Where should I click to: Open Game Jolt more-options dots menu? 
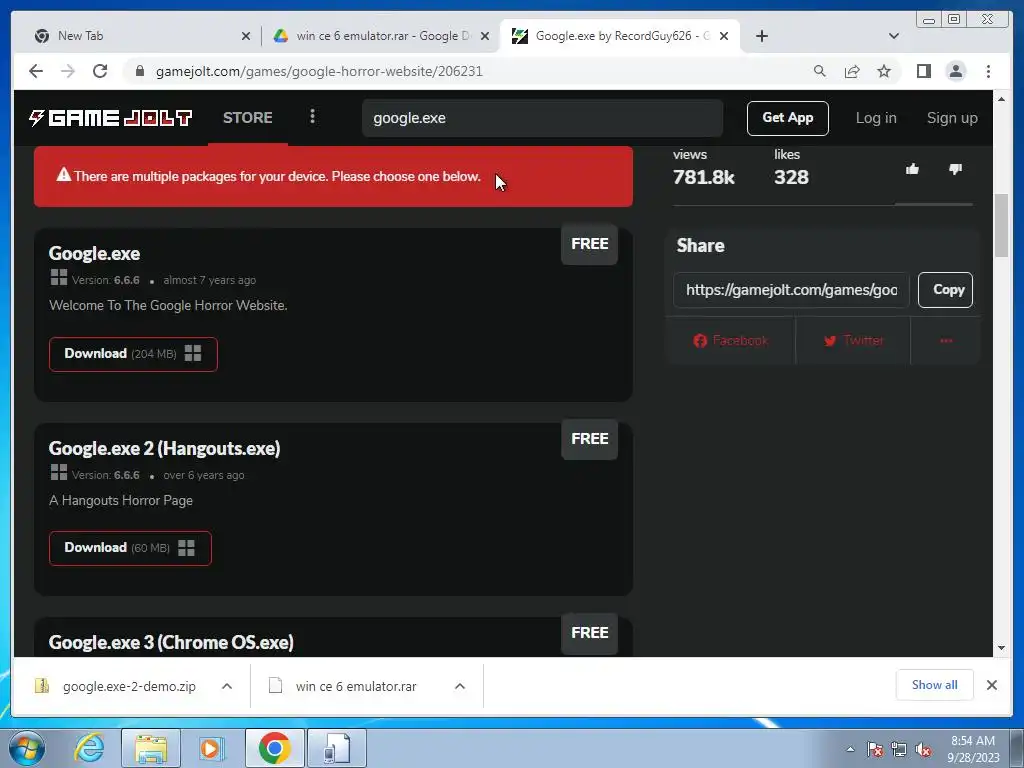click(x=312, y=116)
